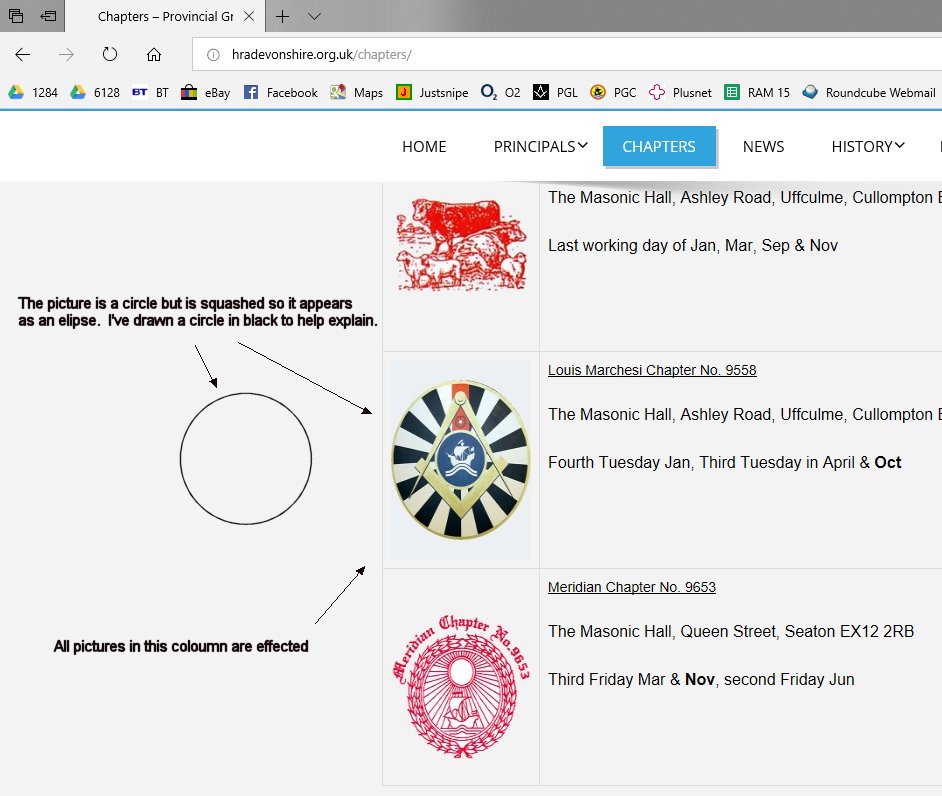Open the Justsnipe bookmark
The width and height of the screenshot is (942, 796).
click(432, 92)
